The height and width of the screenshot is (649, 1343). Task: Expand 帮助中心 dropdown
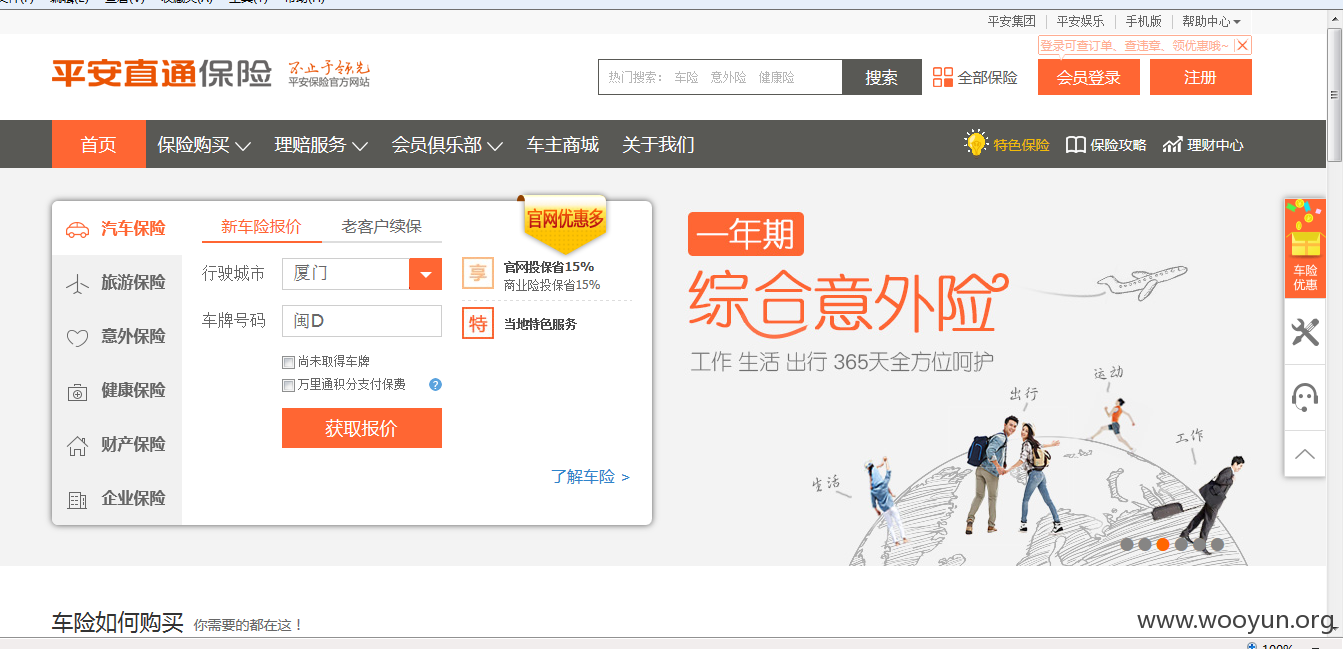[x=1212, y=21]
